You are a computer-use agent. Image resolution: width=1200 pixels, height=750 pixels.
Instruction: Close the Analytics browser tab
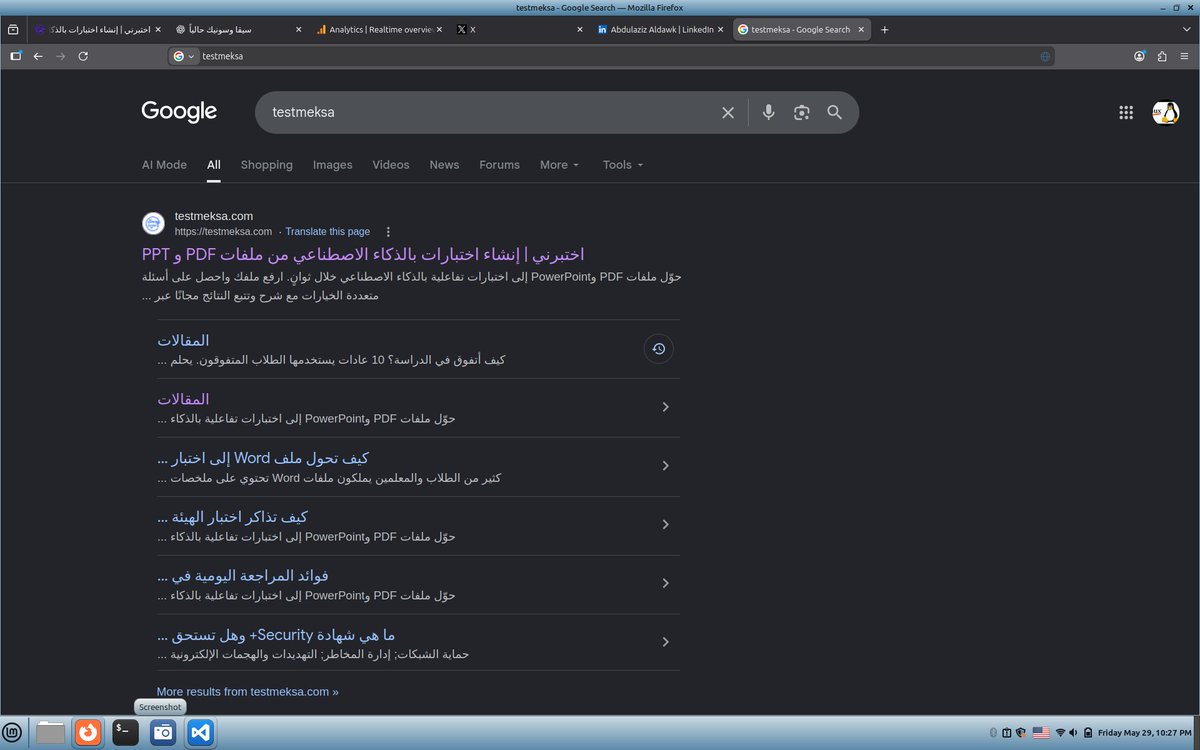click(438, 30)
